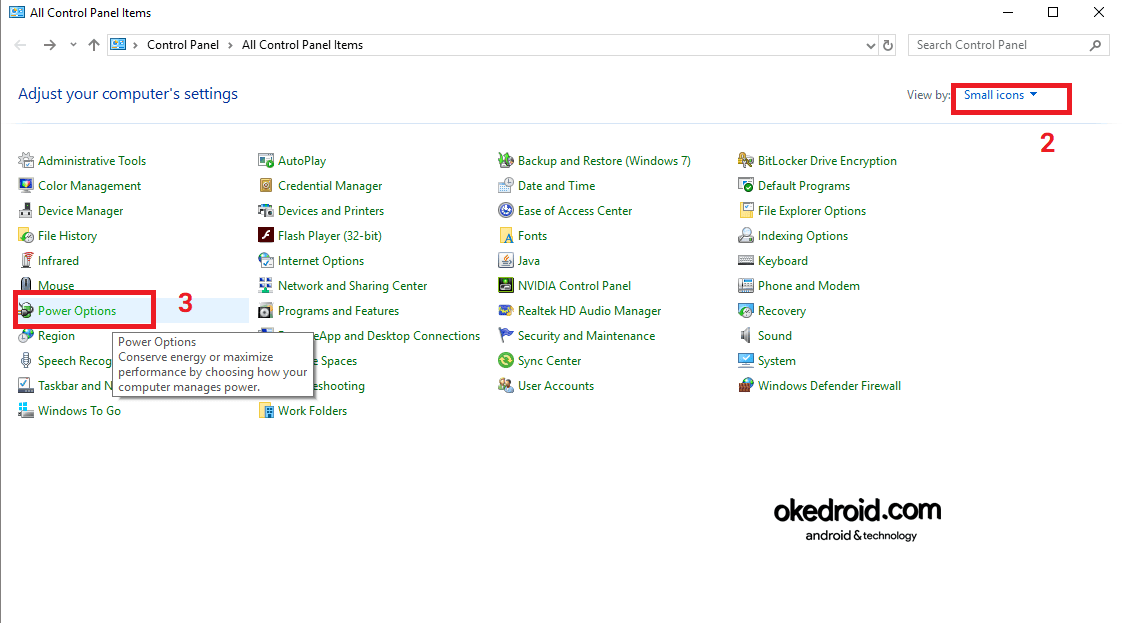
Task: Go back to previous location
Action: [20, 45]
